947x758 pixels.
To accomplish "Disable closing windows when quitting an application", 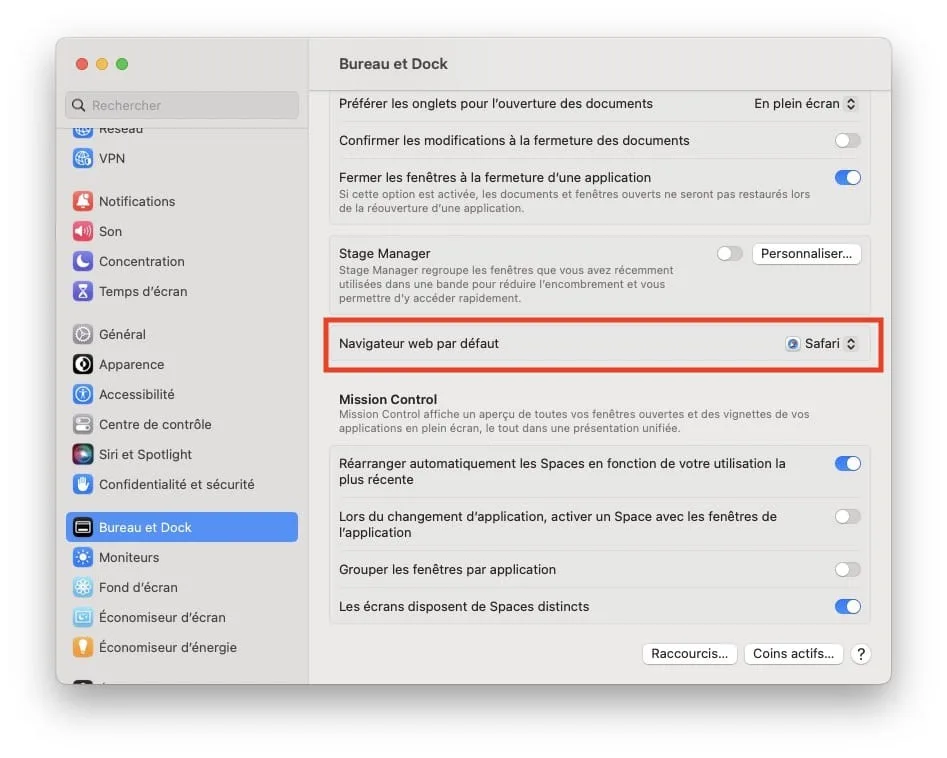I will tap(847, 178).
